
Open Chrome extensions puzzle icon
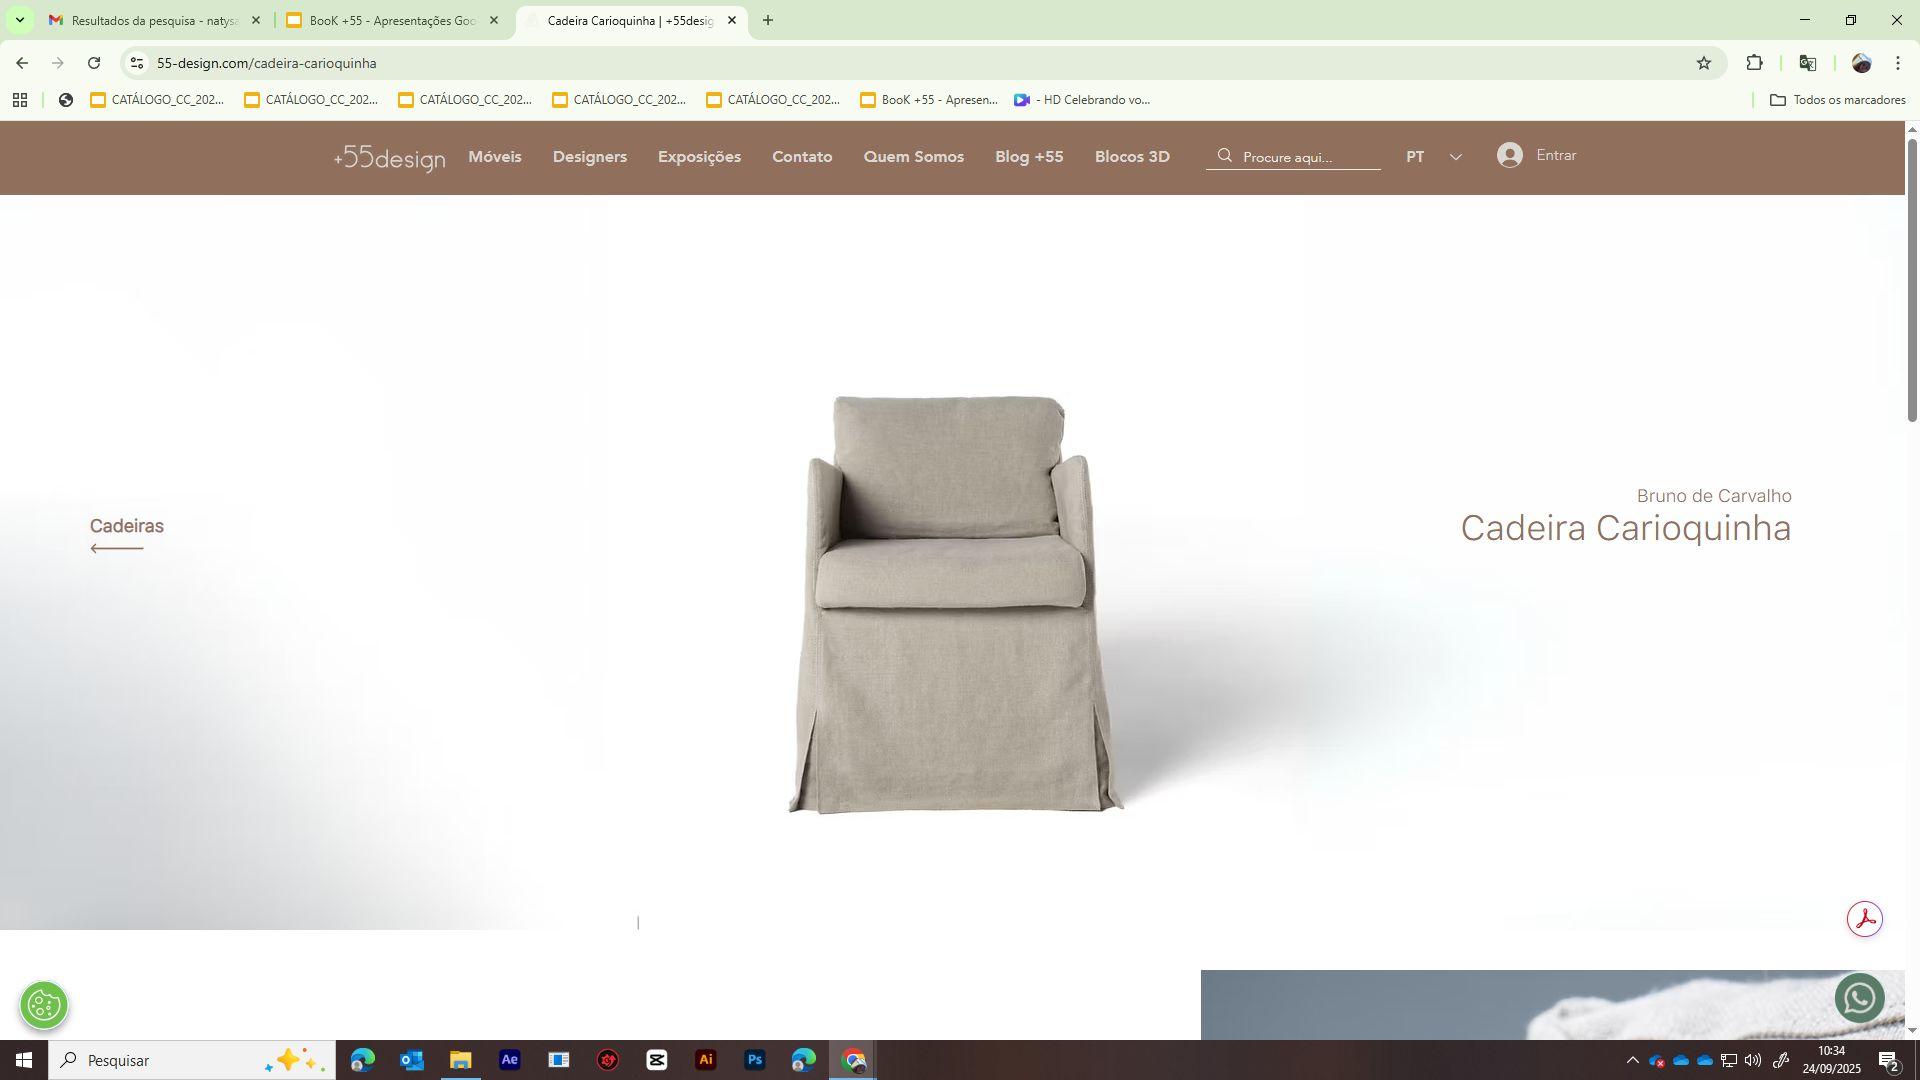(x=1754, y=63)
